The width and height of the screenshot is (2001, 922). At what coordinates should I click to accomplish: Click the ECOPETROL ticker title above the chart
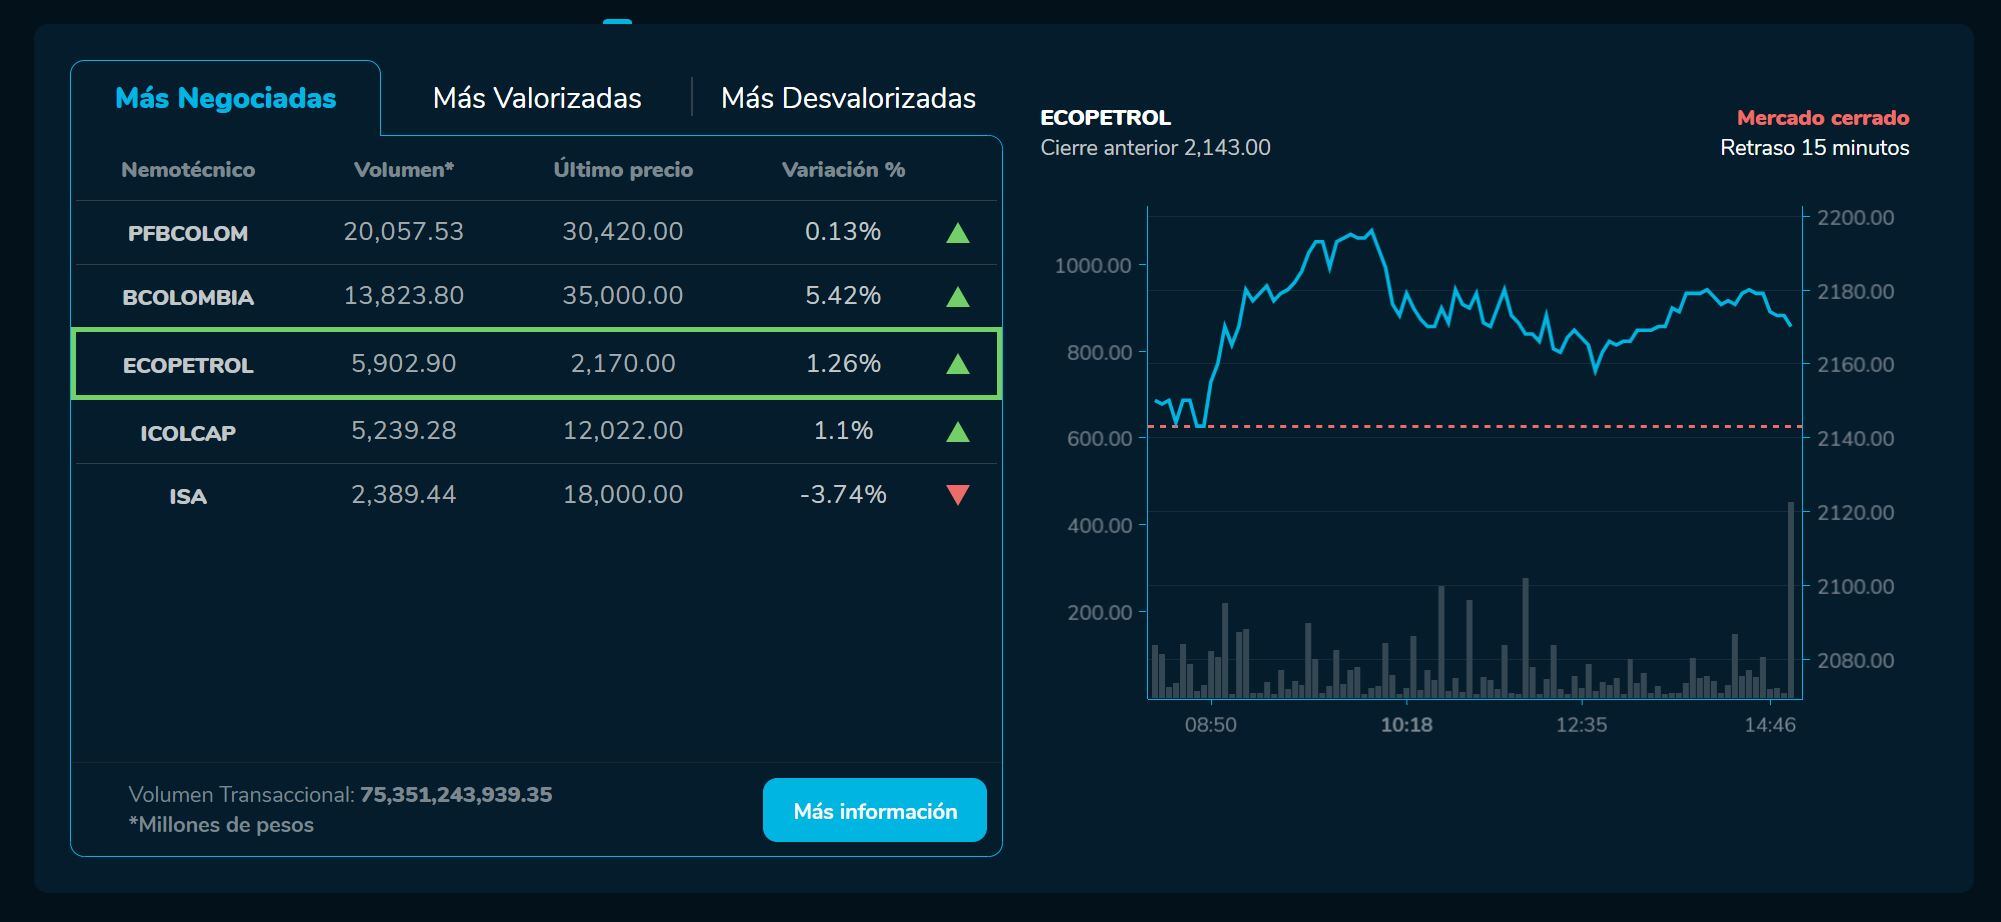(x=1105, y=117)
